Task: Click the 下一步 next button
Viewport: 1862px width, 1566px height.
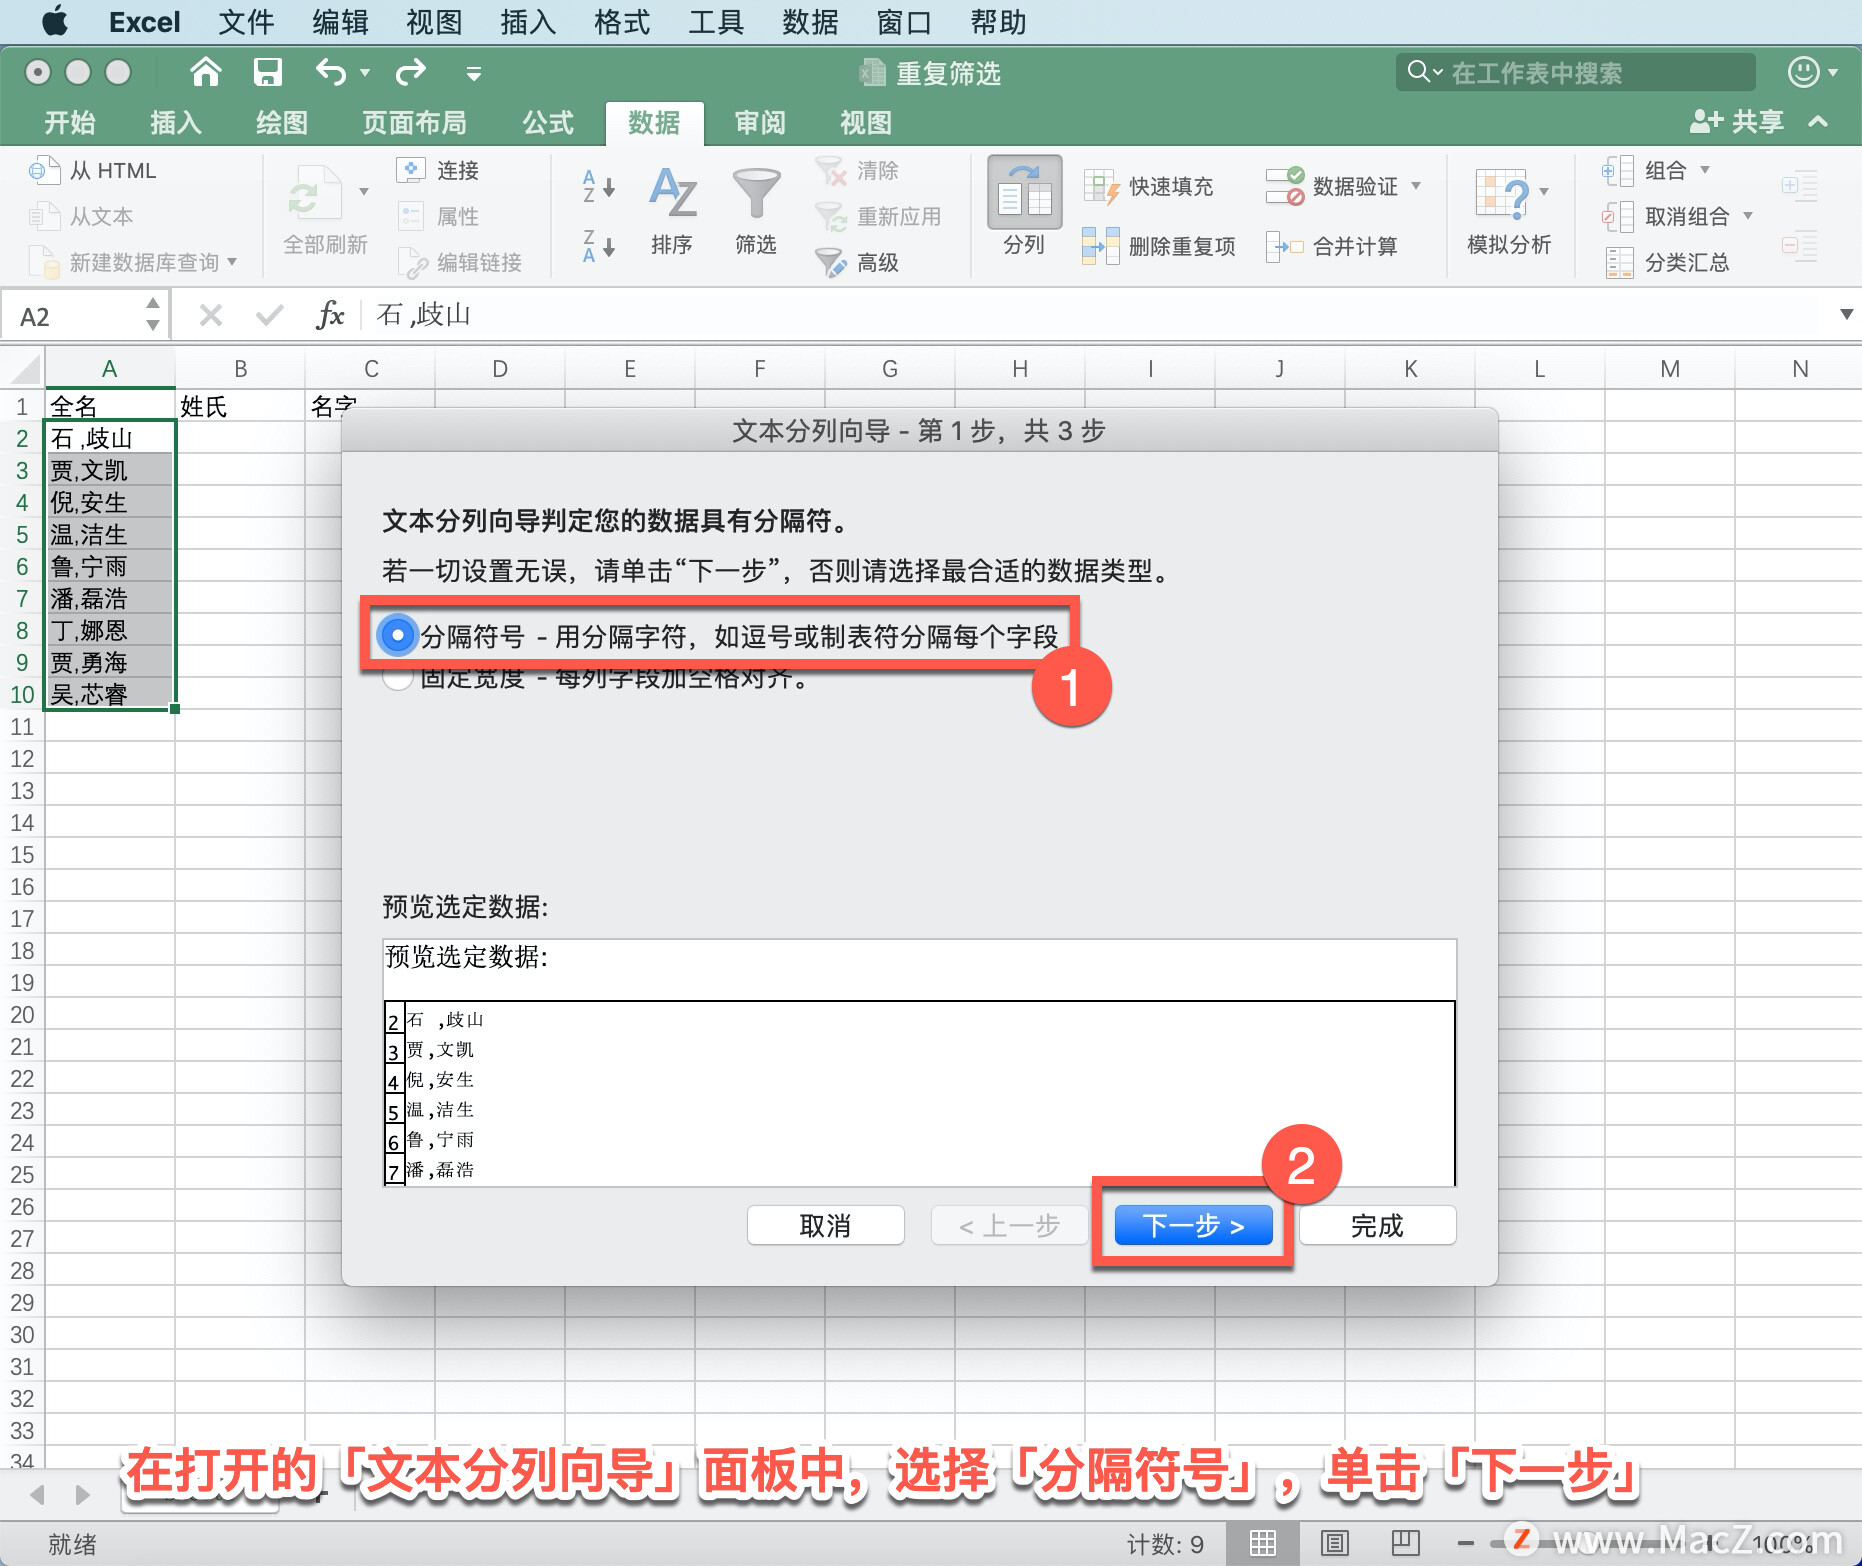Action: coord(1193,1225)
